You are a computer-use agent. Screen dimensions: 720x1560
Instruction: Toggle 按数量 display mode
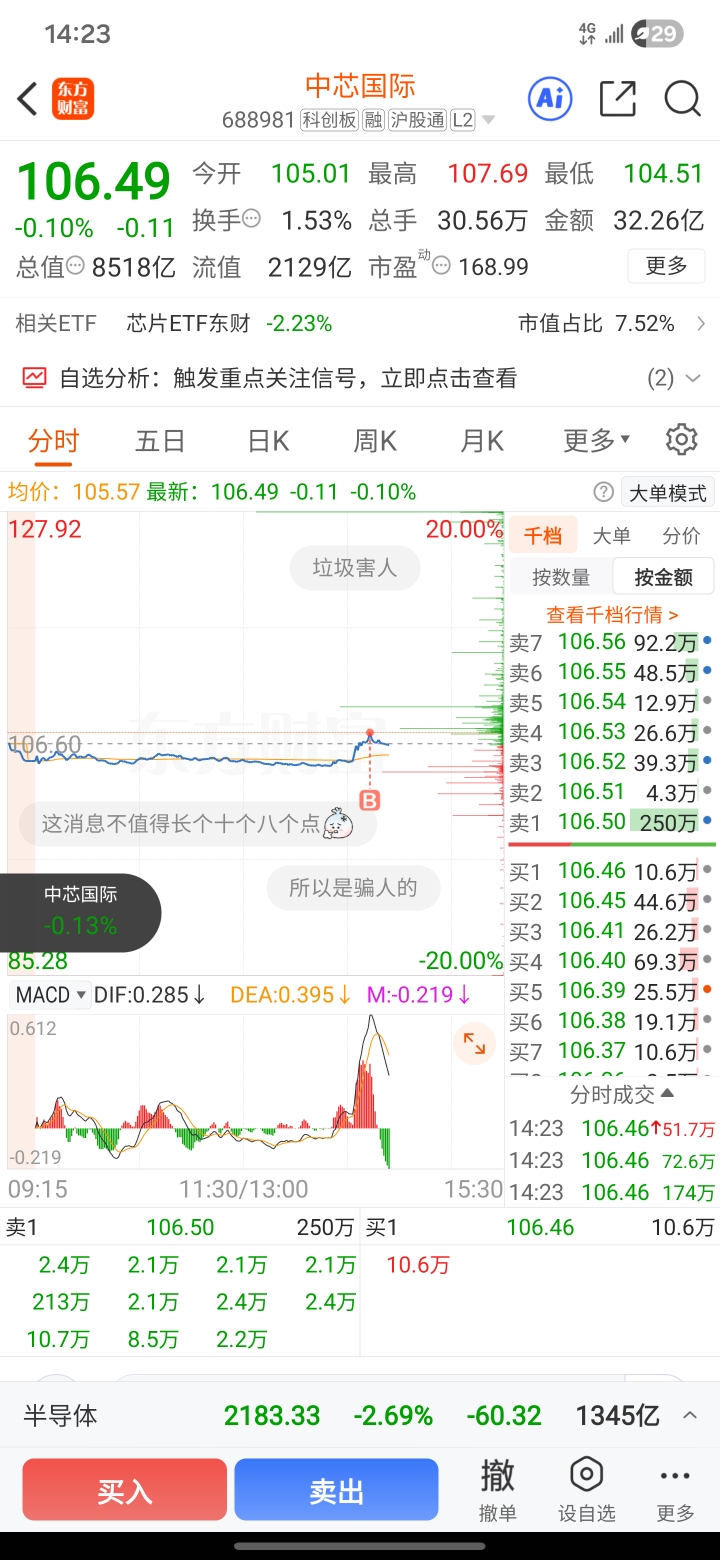[x=561, y=577]
